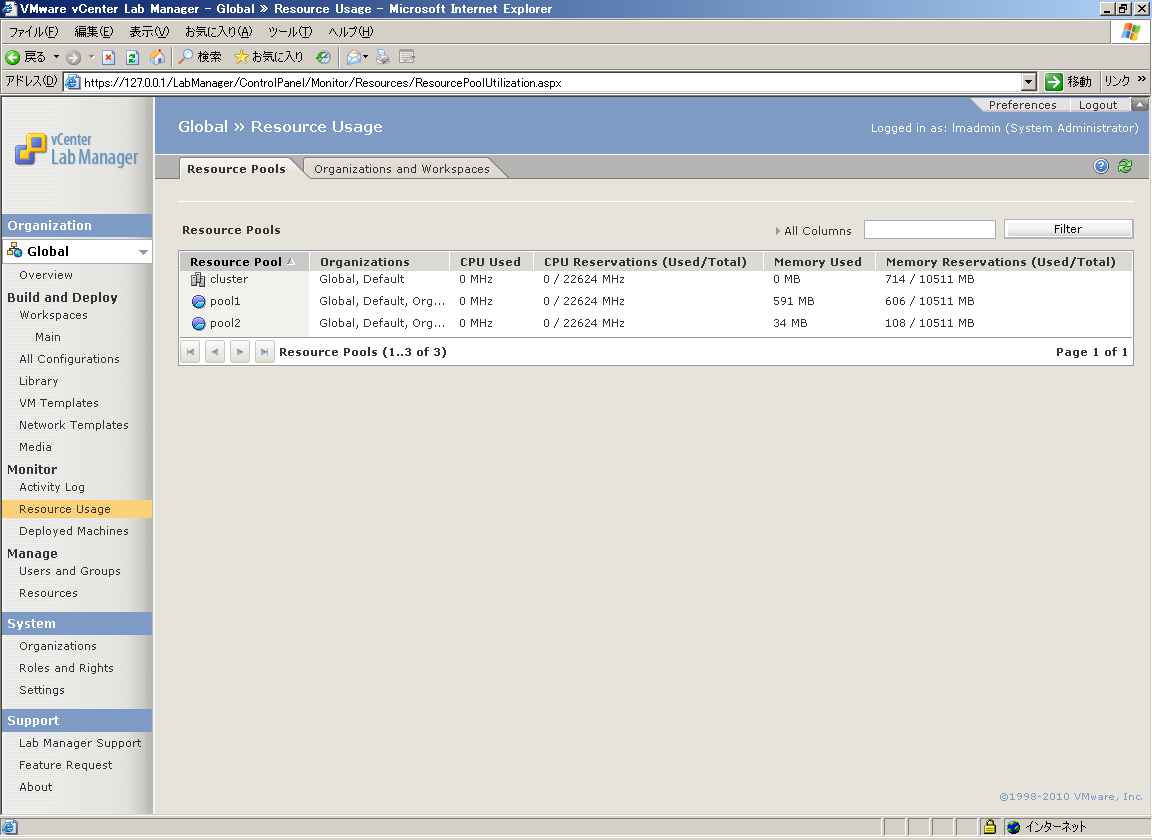This screenshot has height=840, width=1152.
Task: Go to next page of Resource Pools
Action: pyautogui.click(x=240, y=352)
